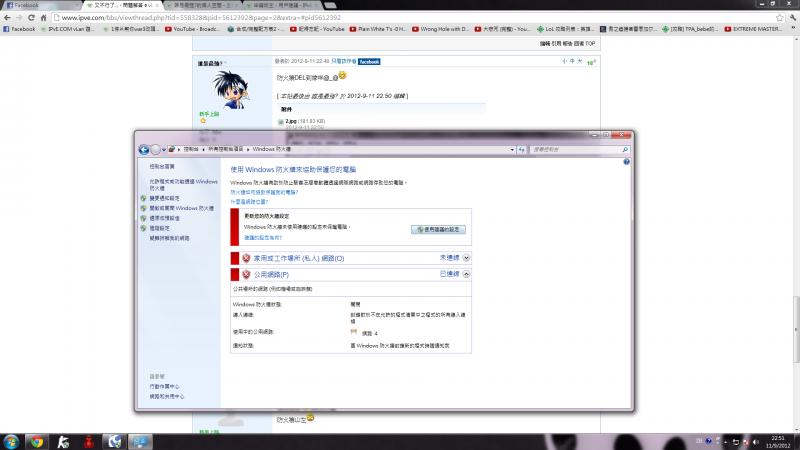Viewport: 800px width, 450px height.
Task: Open the Windows Start orb
Action: coord(11,441)
